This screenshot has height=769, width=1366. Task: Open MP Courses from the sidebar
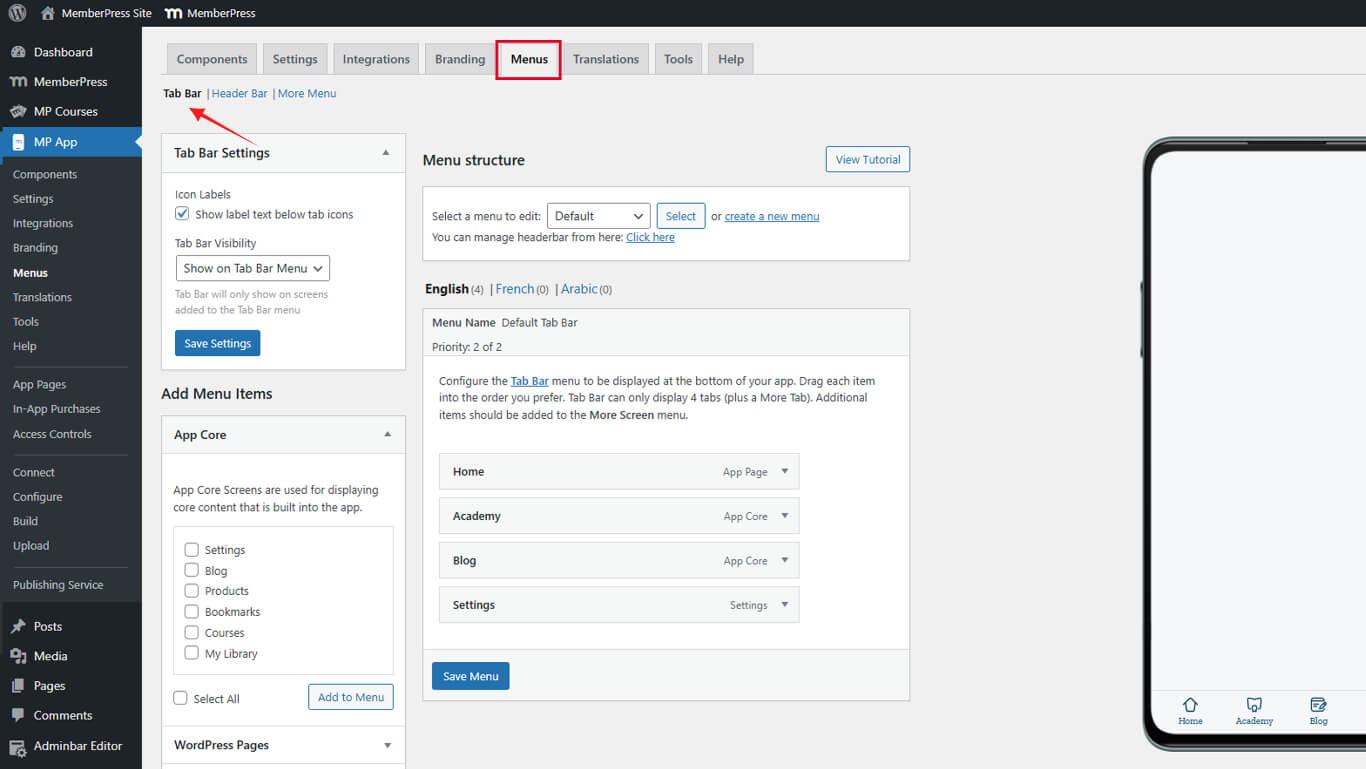(x=65, y=111)
